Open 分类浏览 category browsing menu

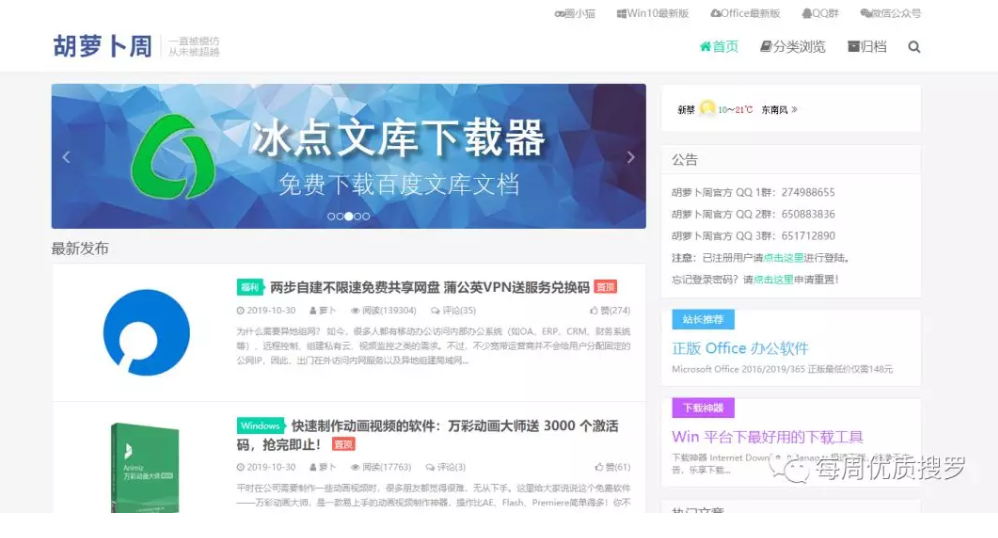[x=793, y=46]
